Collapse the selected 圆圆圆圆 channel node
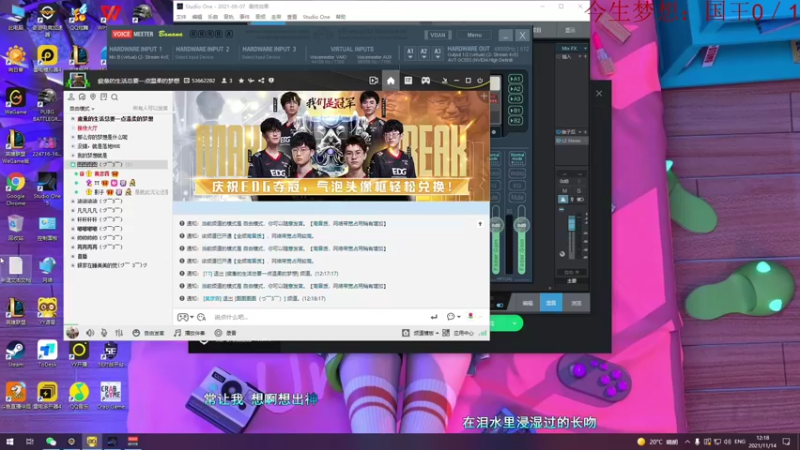800x450 pixels. tap(72, 165)
